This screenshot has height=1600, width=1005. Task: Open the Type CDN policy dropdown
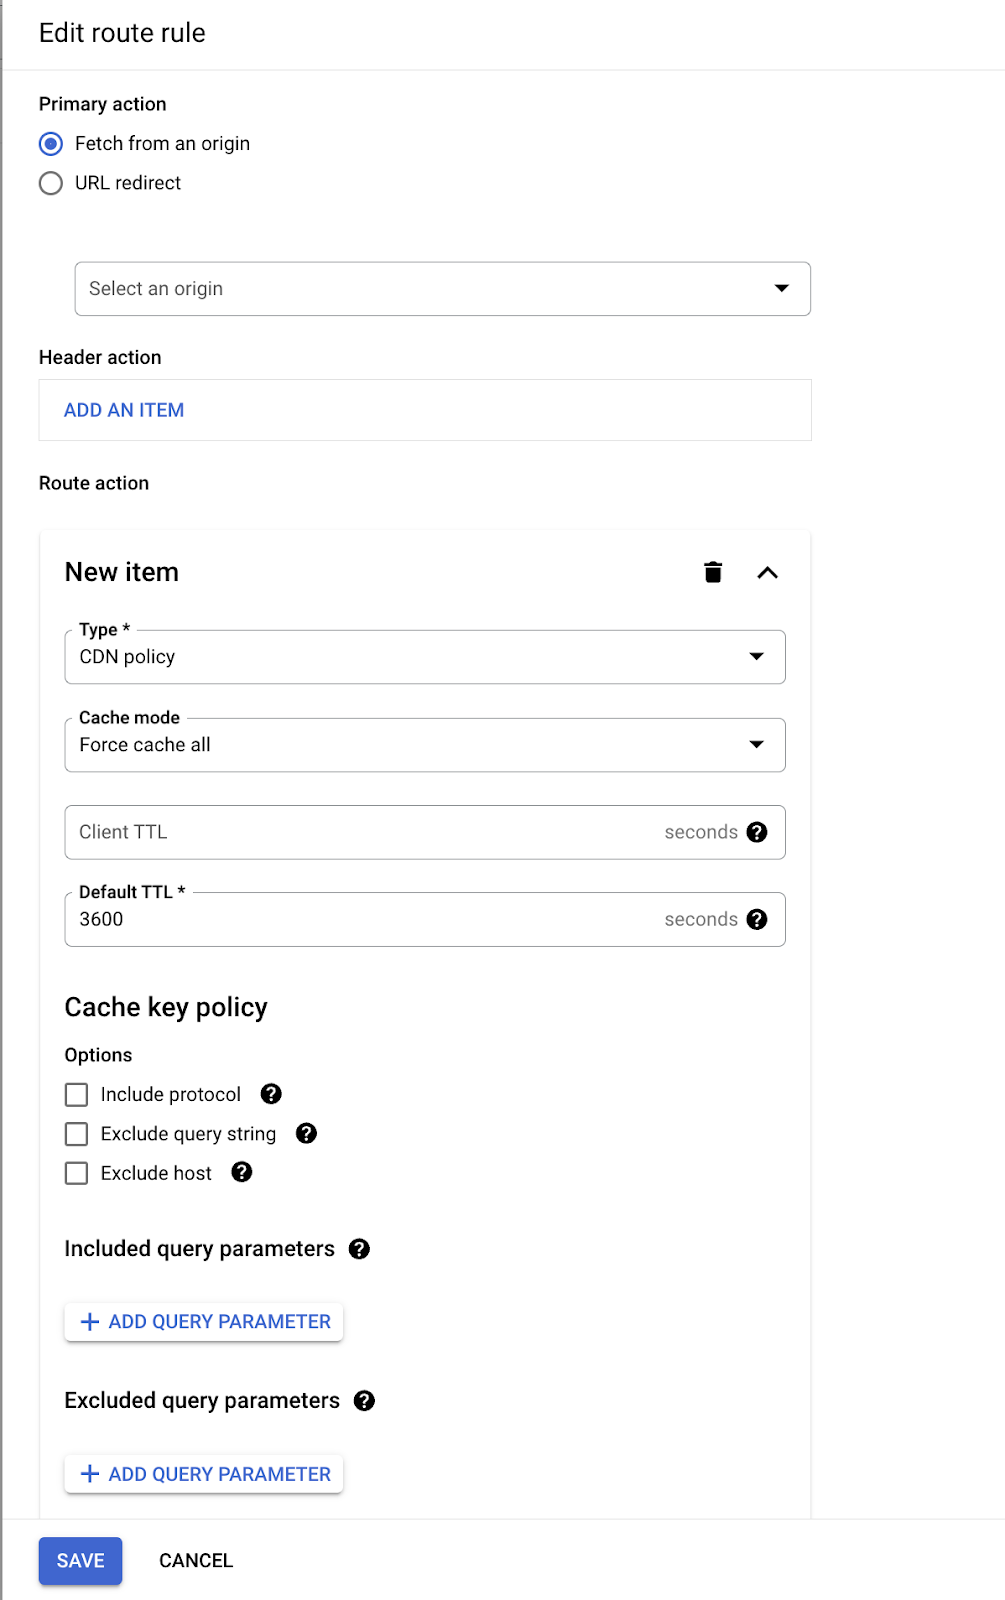(424, 657)
